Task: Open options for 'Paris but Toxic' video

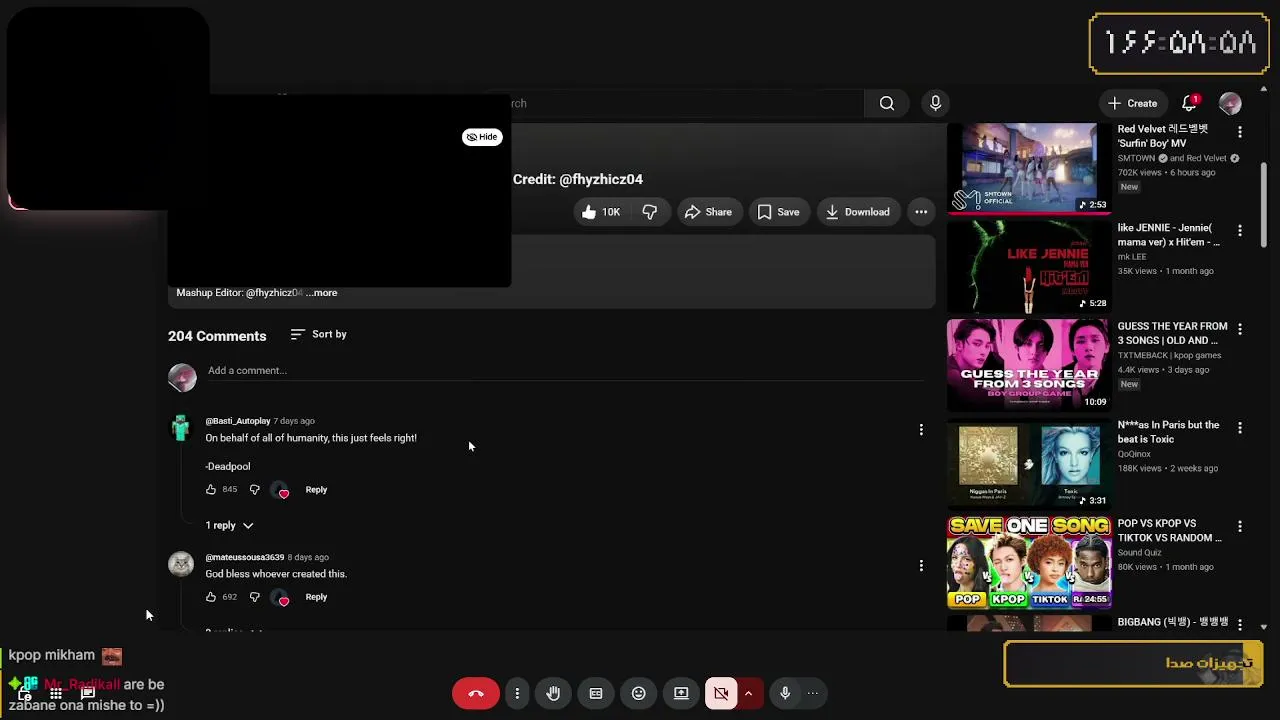Action: coord(1240,427)
